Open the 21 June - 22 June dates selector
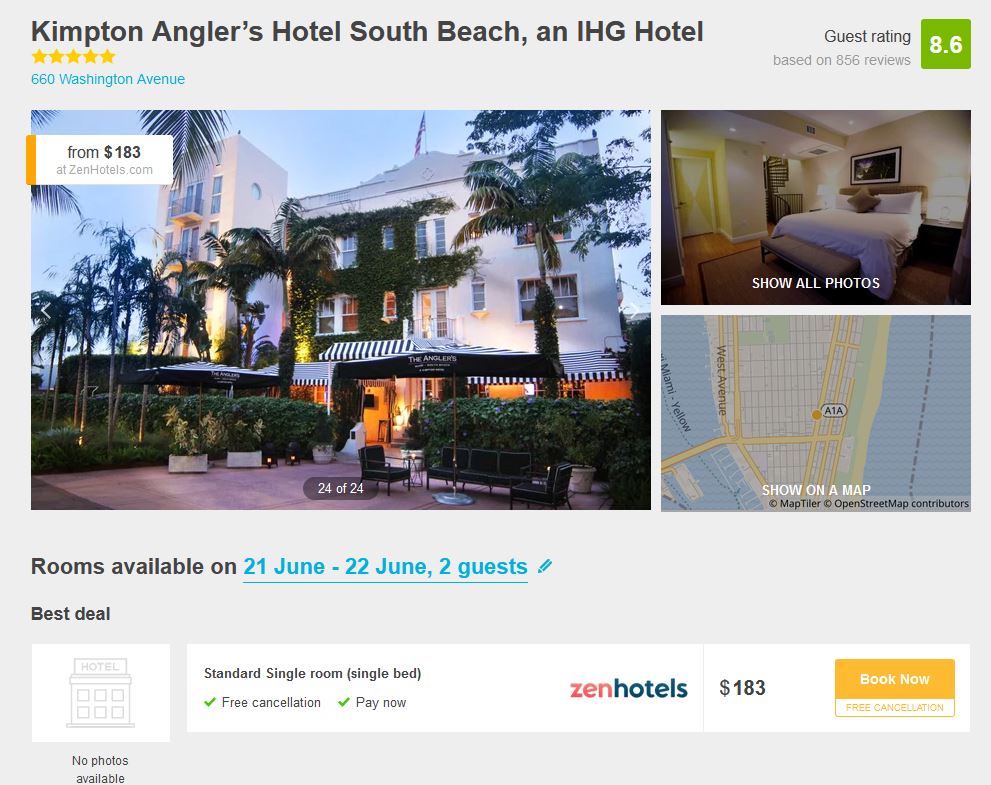This screenshot has height=785, width=991. [x=386, y=566]
